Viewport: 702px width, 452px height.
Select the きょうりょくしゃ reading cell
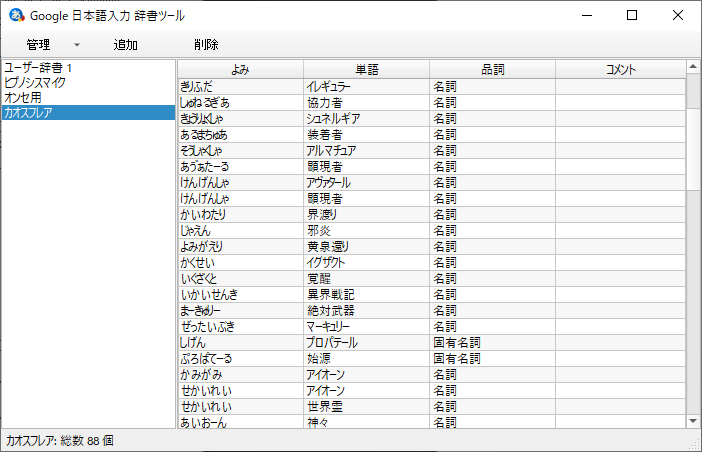[240, 119]
